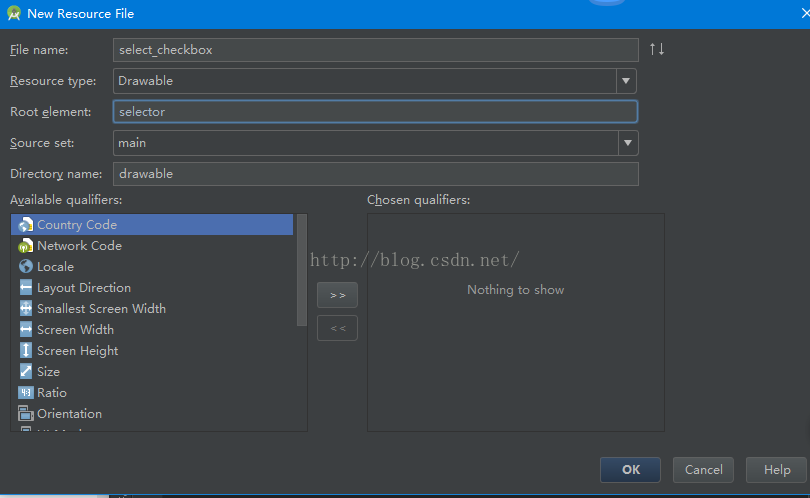
Task: Add qualifier with the >> button
Action: (337, 295)
